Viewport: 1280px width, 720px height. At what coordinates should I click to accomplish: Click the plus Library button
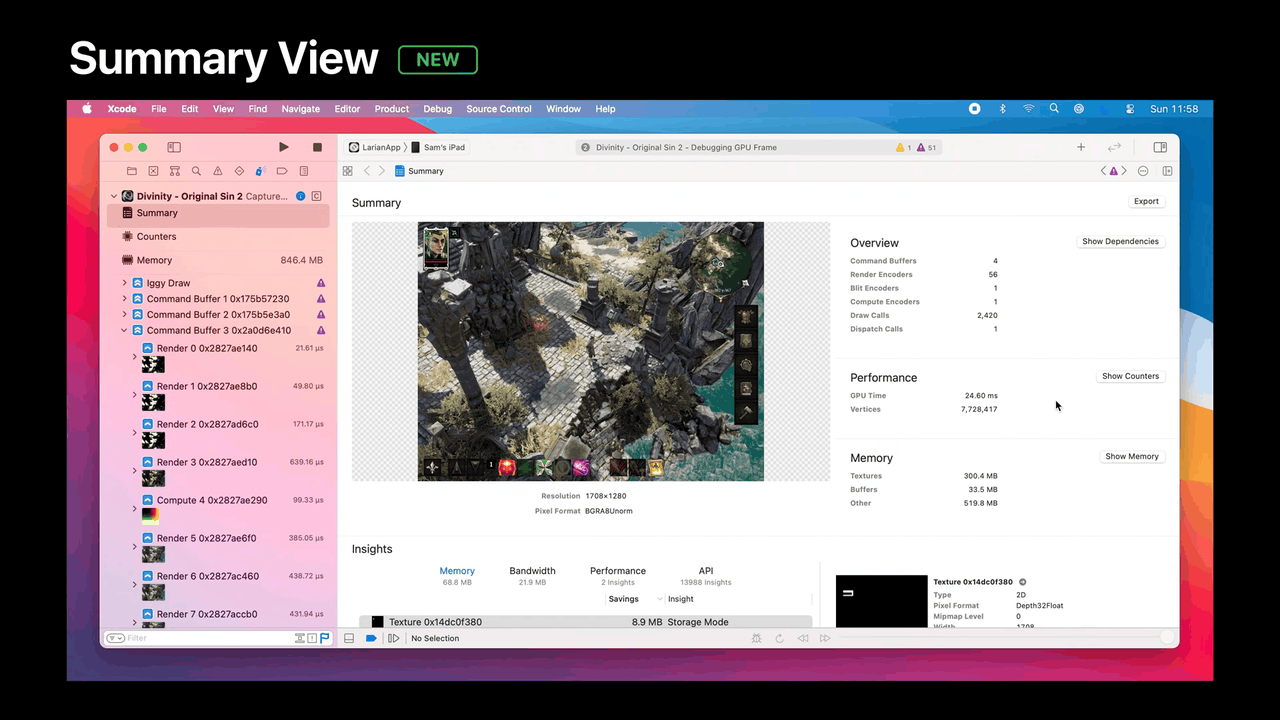1081,147
